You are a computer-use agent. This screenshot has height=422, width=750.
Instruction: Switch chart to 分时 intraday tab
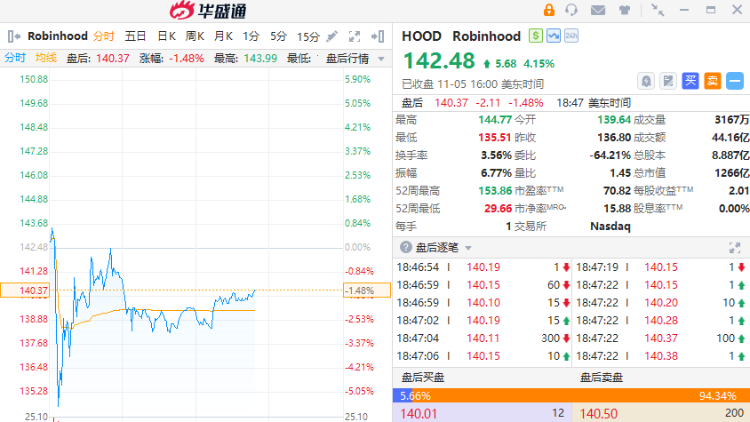point(104,36)
